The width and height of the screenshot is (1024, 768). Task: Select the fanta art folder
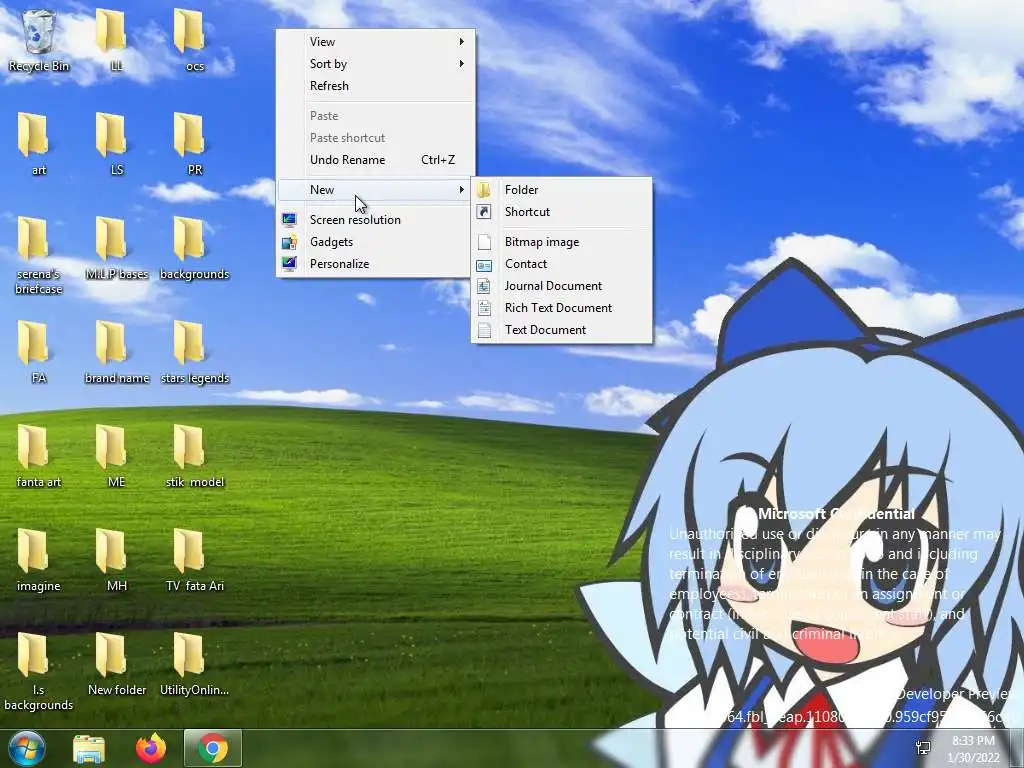point(39,456)
